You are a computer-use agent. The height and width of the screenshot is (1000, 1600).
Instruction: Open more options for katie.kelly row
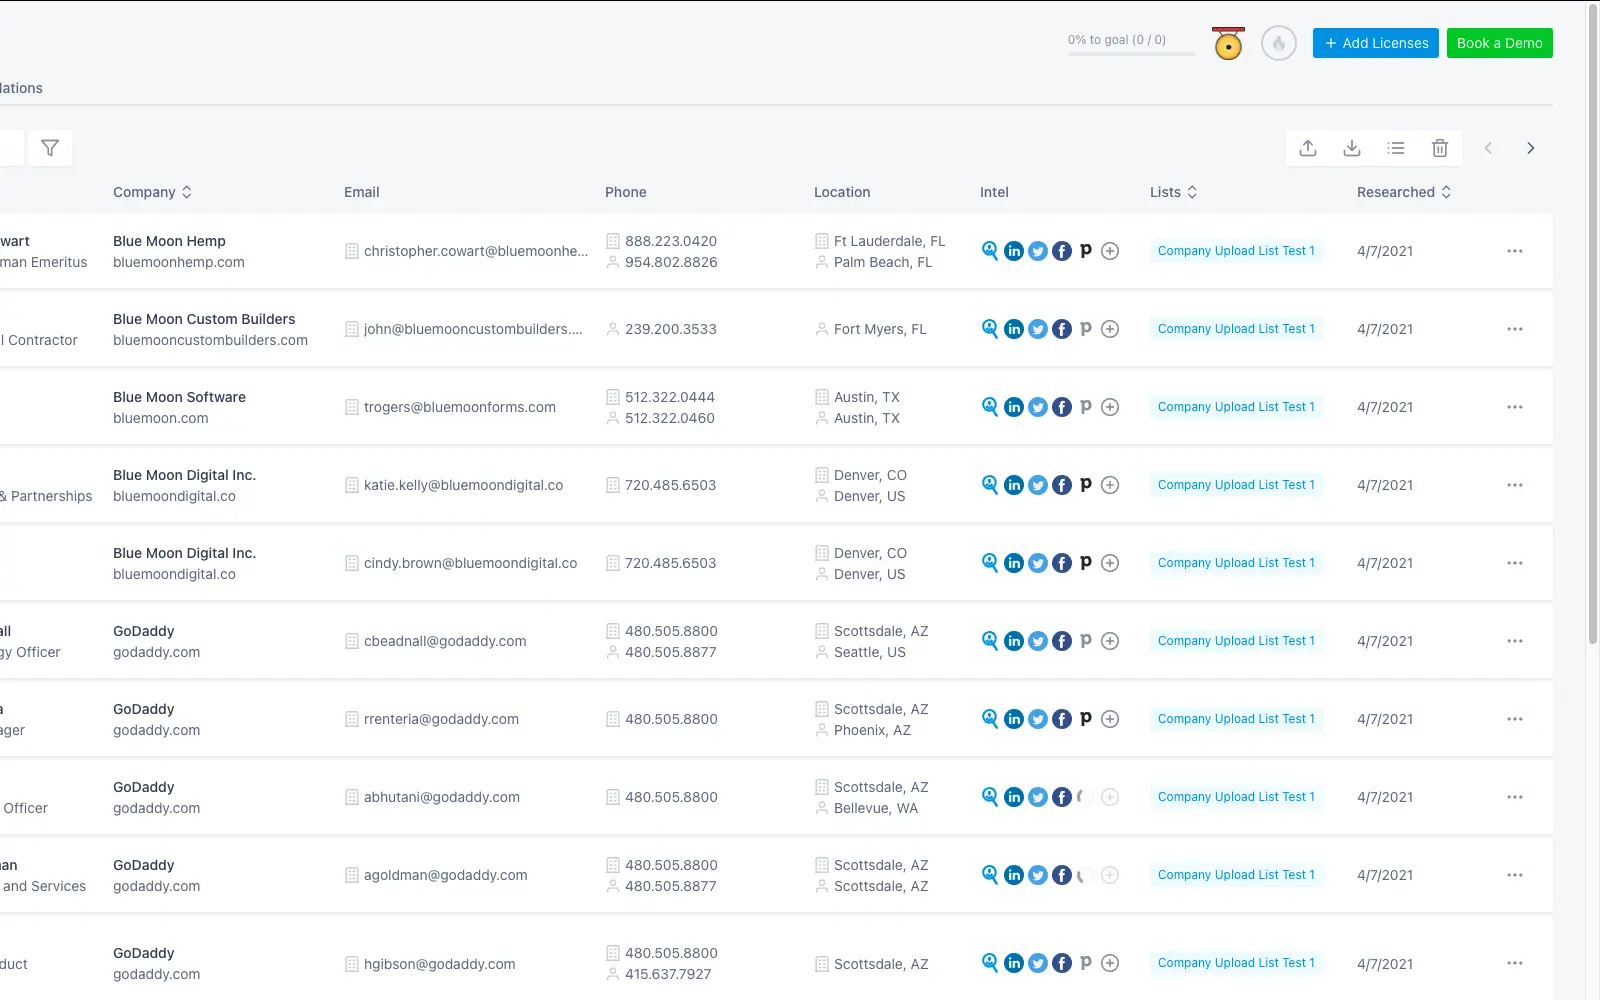(1515, 485)
